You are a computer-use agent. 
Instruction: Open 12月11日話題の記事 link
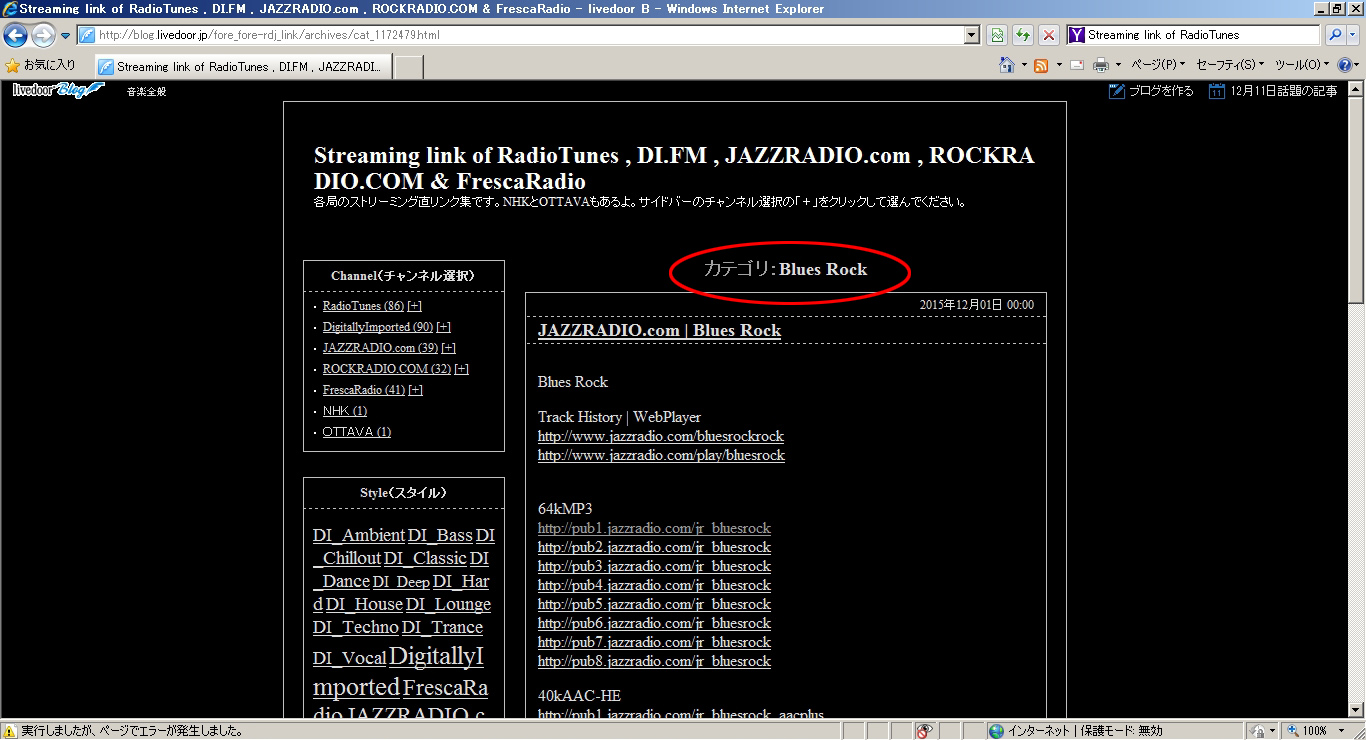point(1273,91)
